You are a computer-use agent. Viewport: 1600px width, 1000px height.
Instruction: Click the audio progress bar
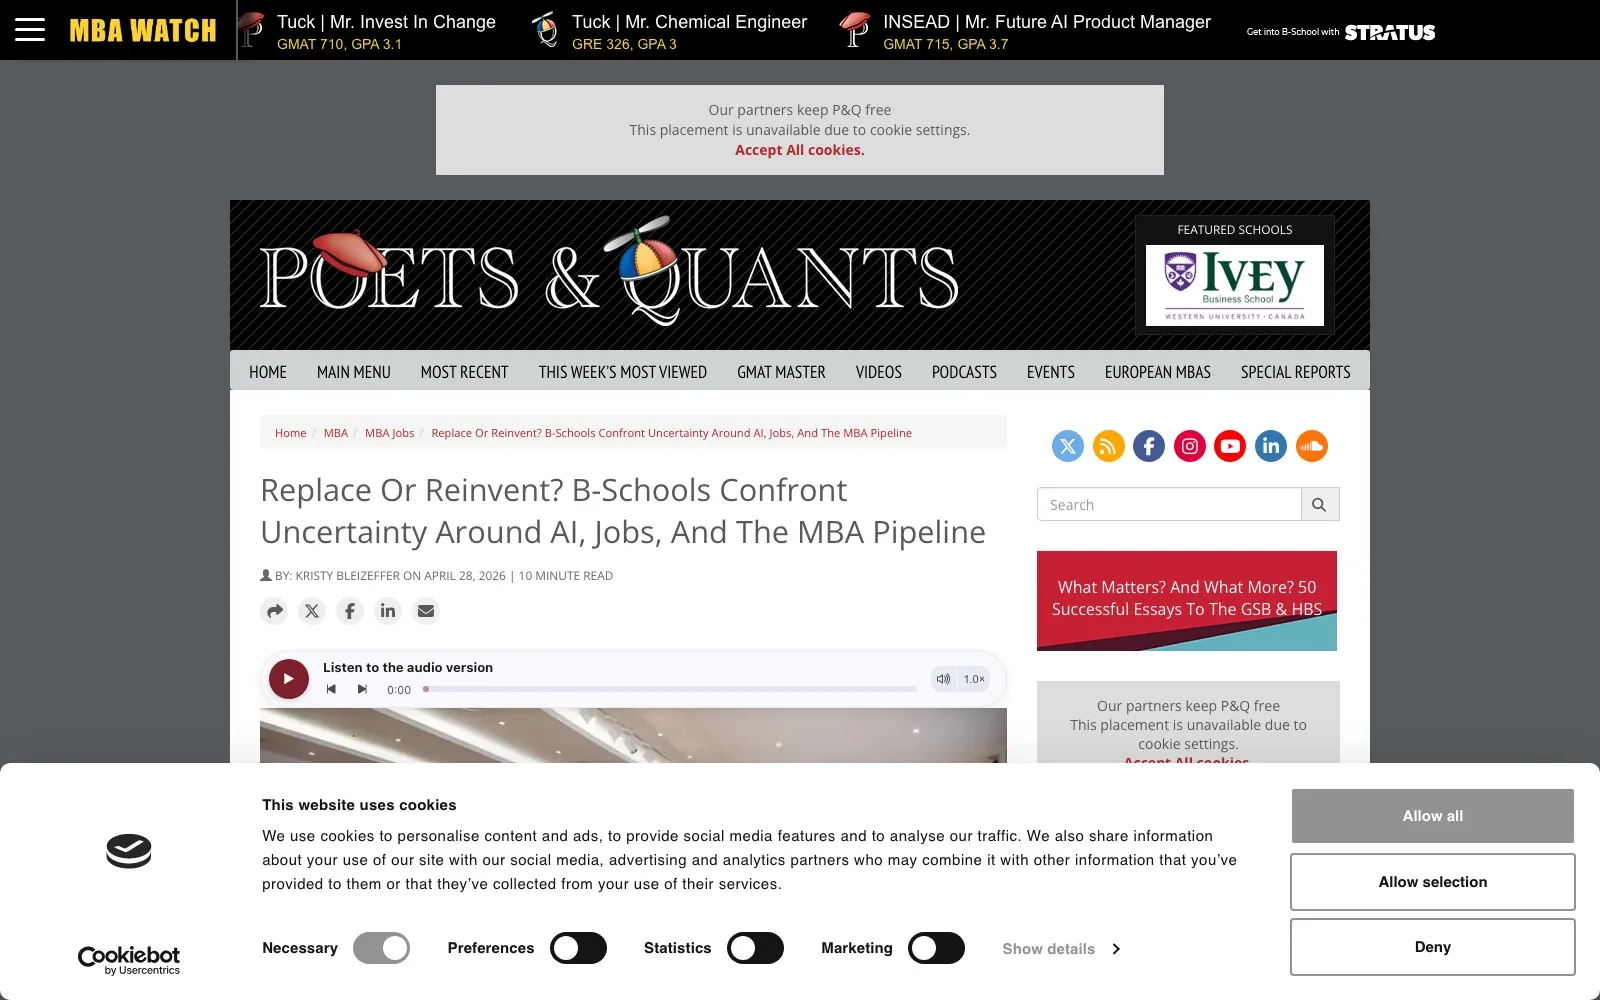click(x=670, y=689)
